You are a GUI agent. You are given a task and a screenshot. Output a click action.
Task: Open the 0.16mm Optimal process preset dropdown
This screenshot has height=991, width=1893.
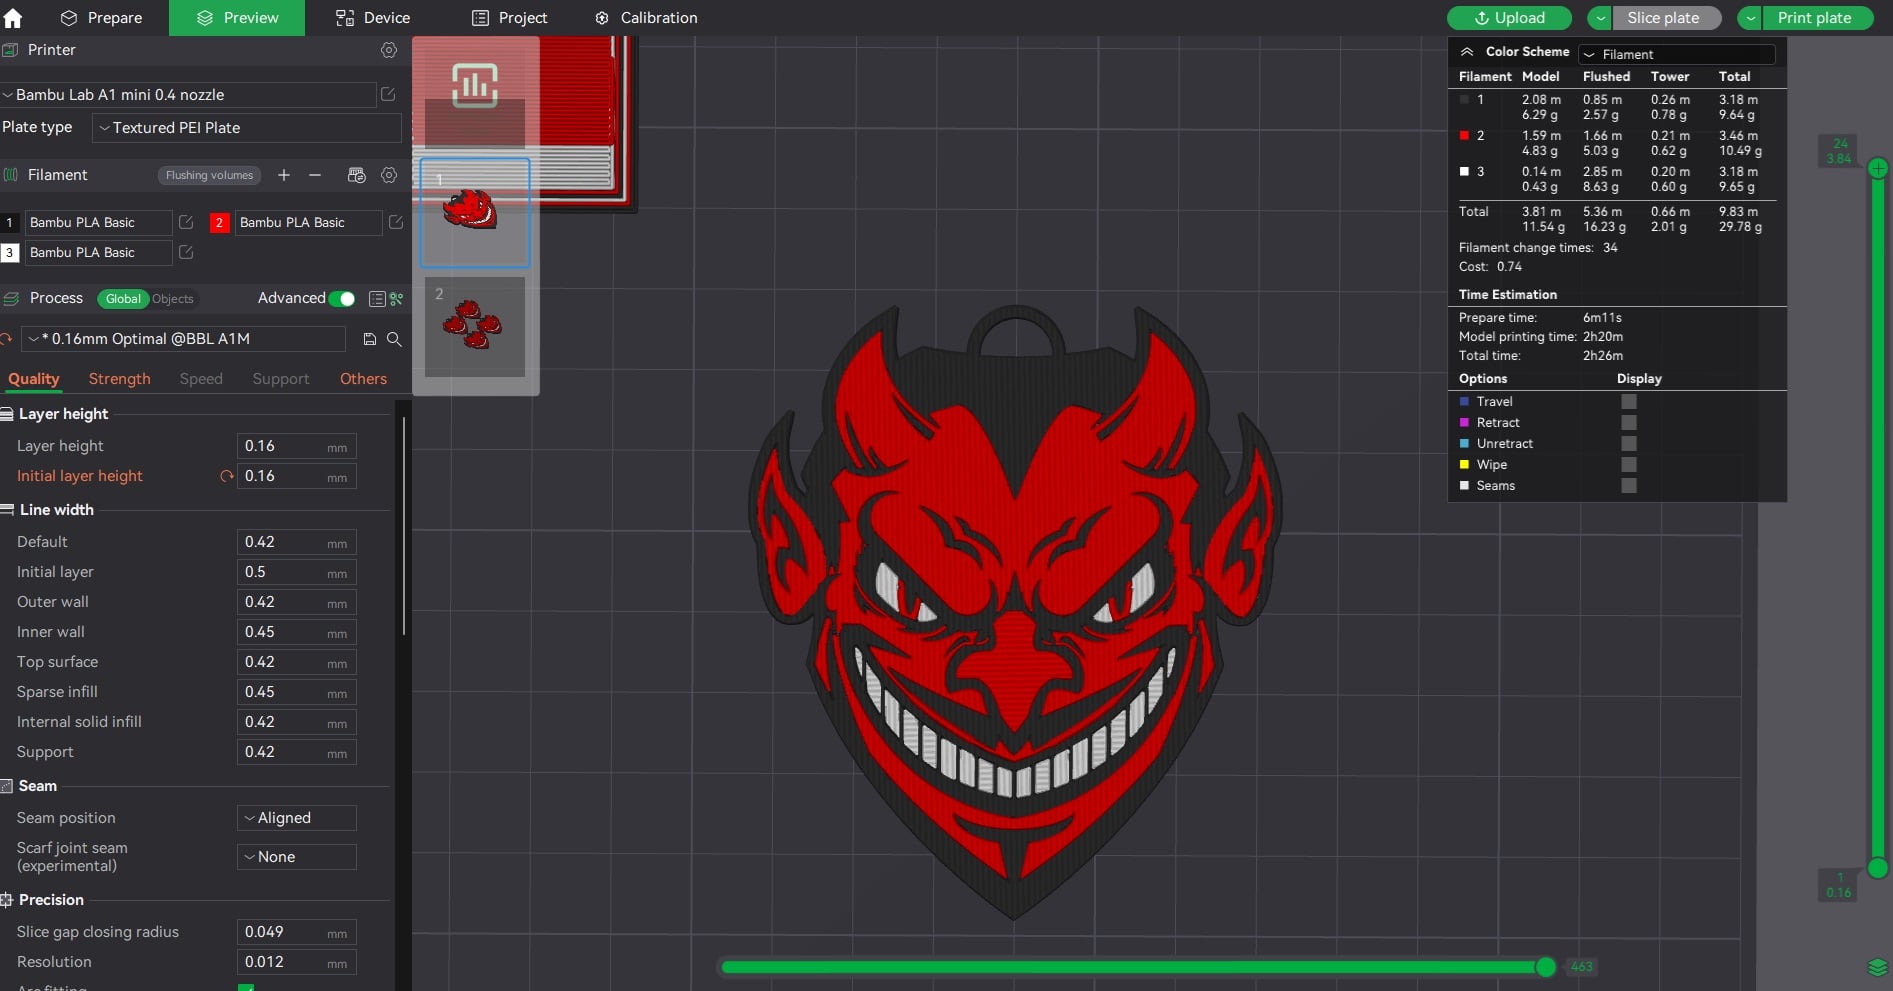[x=184, y=339]
